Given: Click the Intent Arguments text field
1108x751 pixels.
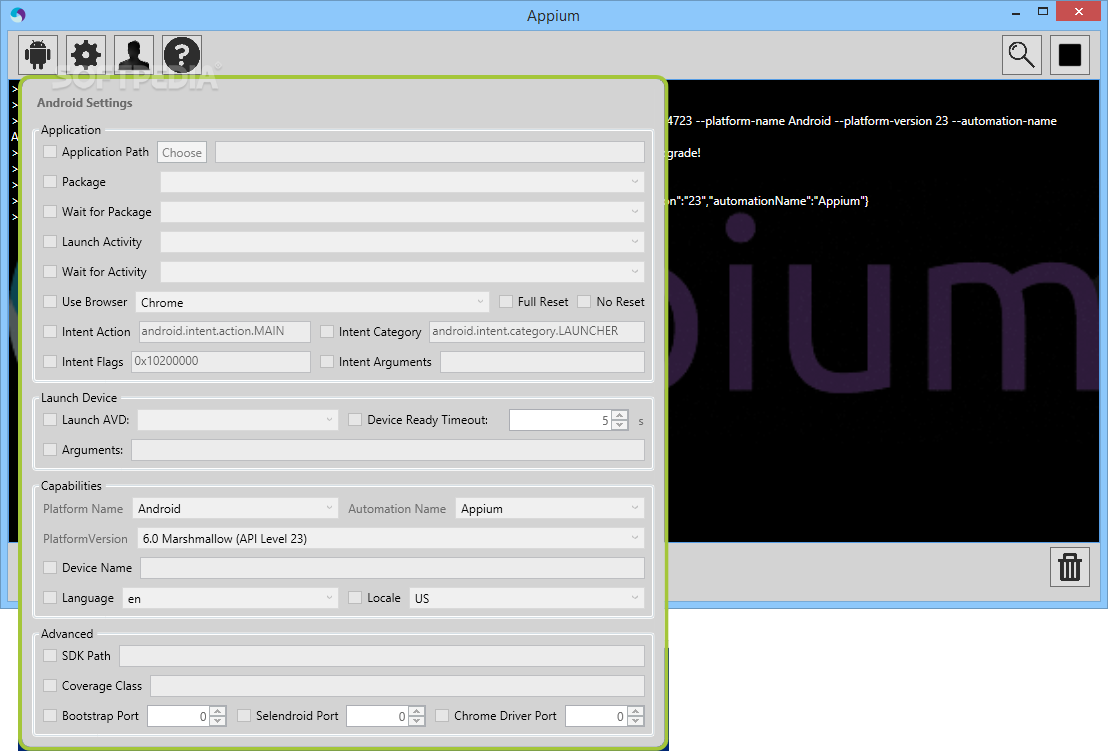Looking at the screenshot, I should (x=543, y=362).
